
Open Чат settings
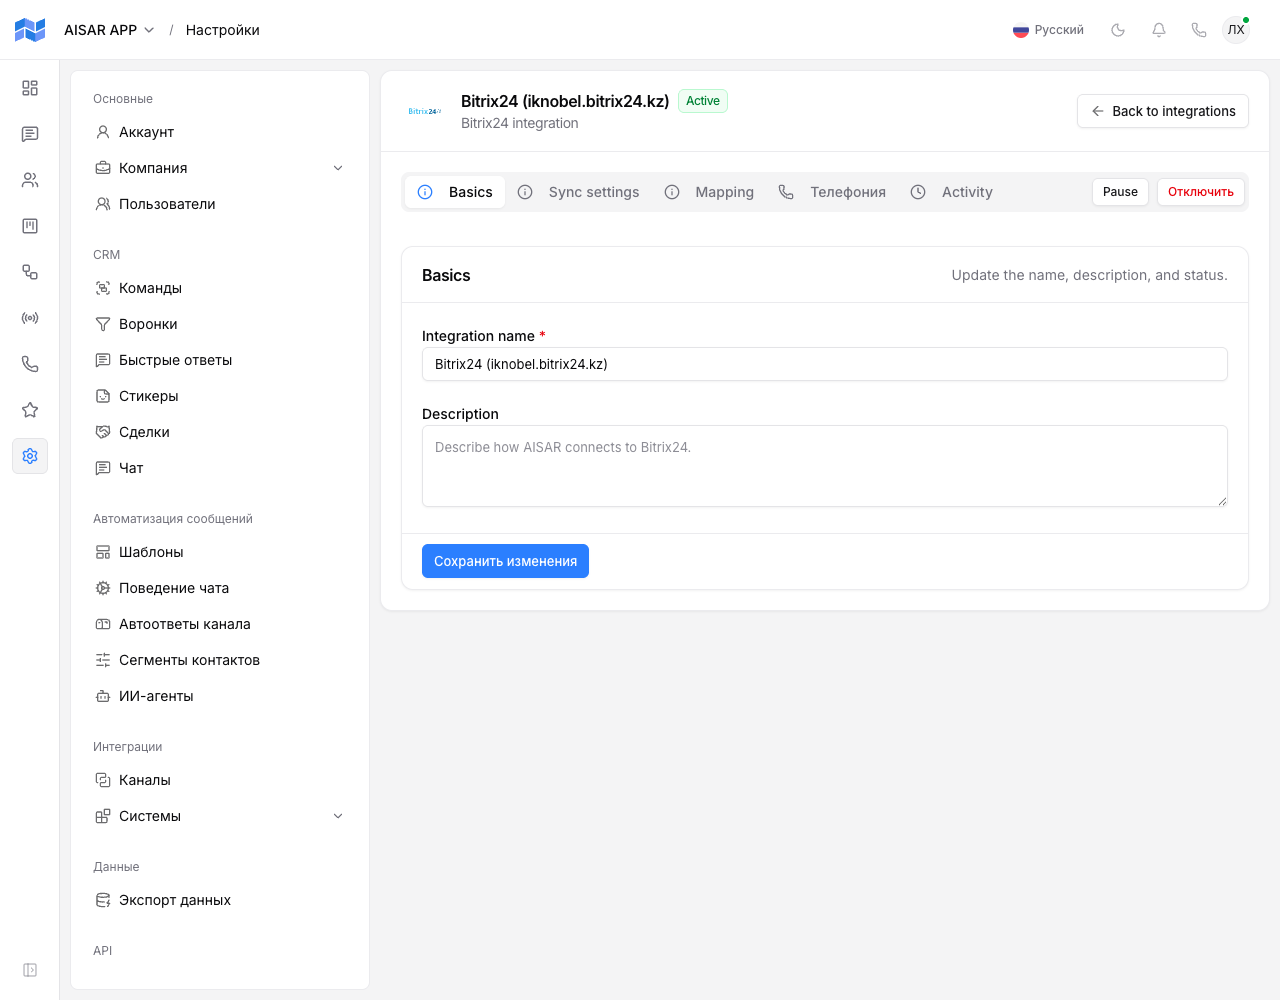point(220,468)
